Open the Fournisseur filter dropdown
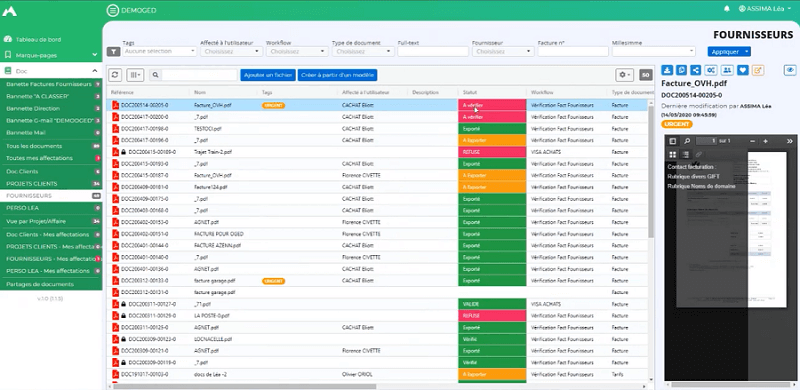This screenshot has height=390, width=800. click(x=503, y=52)
